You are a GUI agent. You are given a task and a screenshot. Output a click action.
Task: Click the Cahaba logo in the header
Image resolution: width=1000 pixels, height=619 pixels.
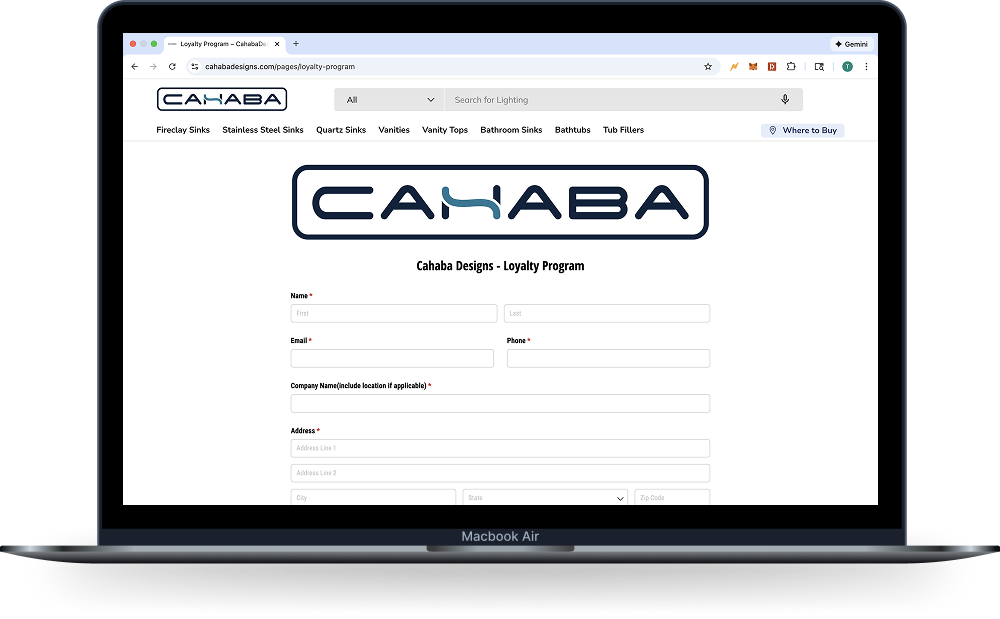[221, 99]
